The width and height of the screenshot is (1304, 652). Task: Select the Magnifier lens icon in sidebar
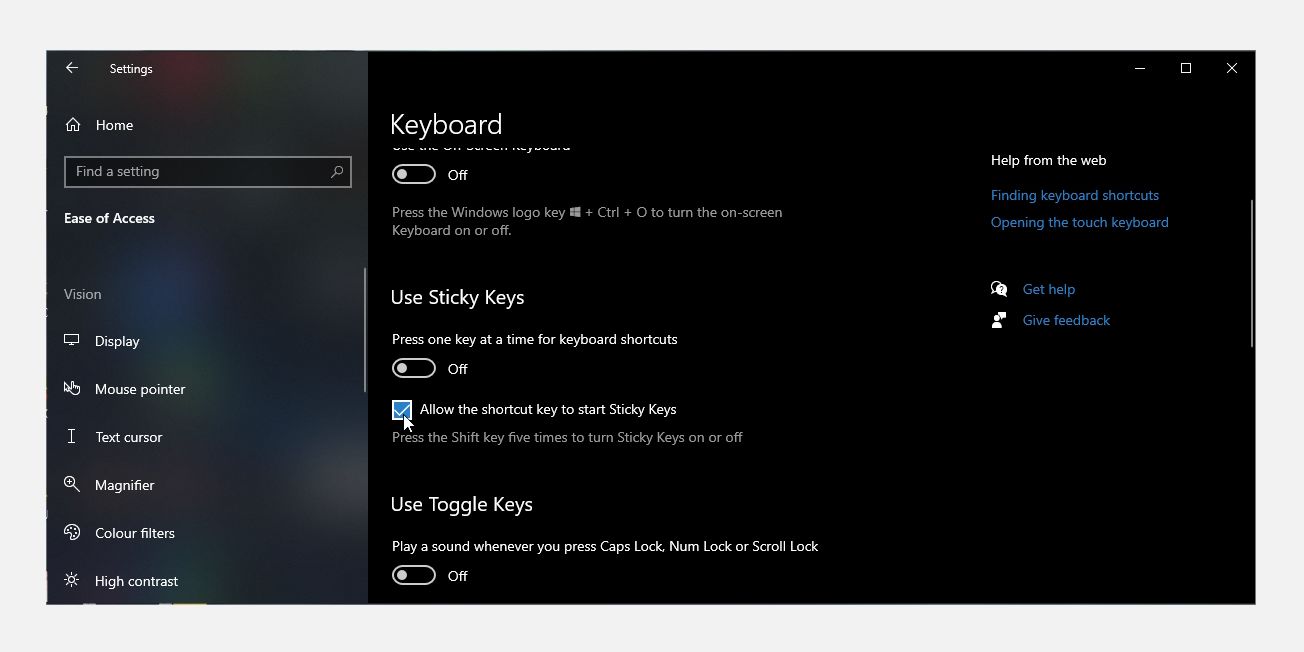(x=72, y=484)
